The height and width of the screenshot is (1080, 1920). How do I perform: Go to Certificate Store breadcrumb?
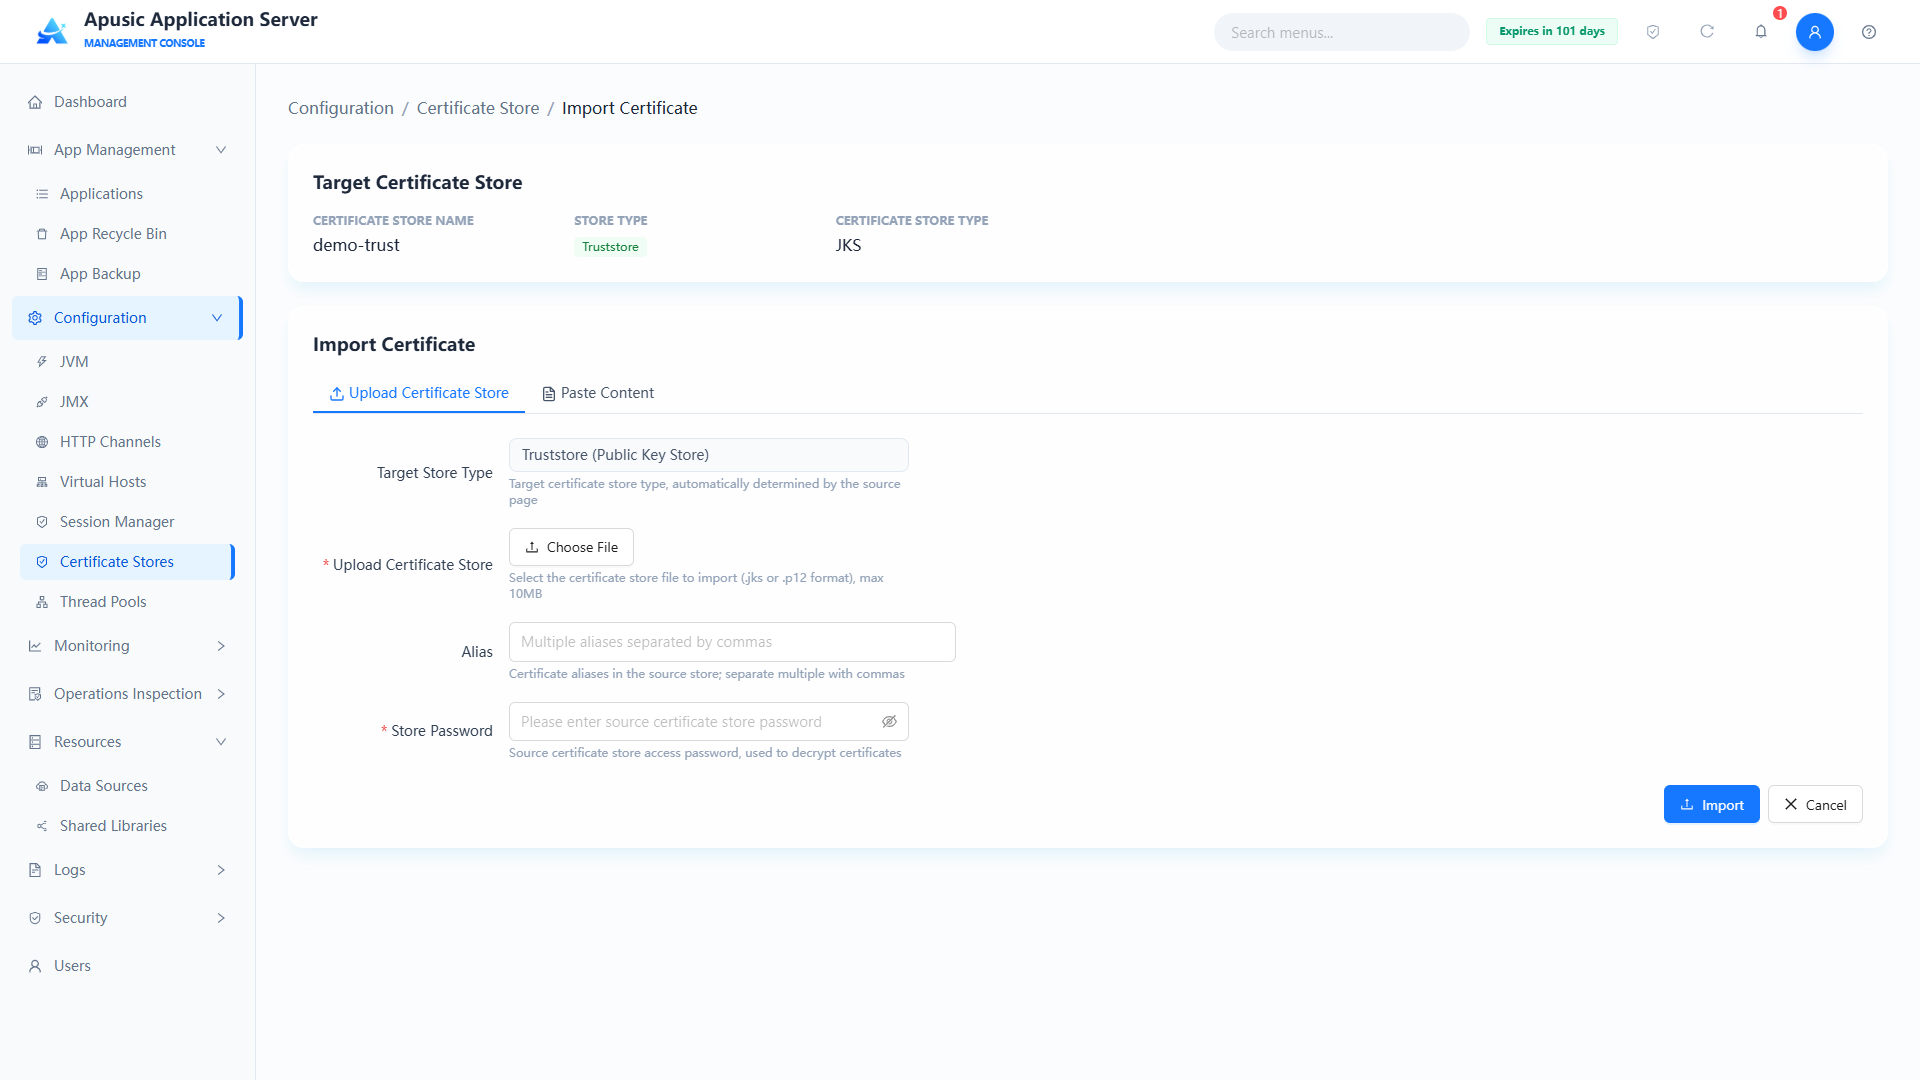[x=478, y=108]
